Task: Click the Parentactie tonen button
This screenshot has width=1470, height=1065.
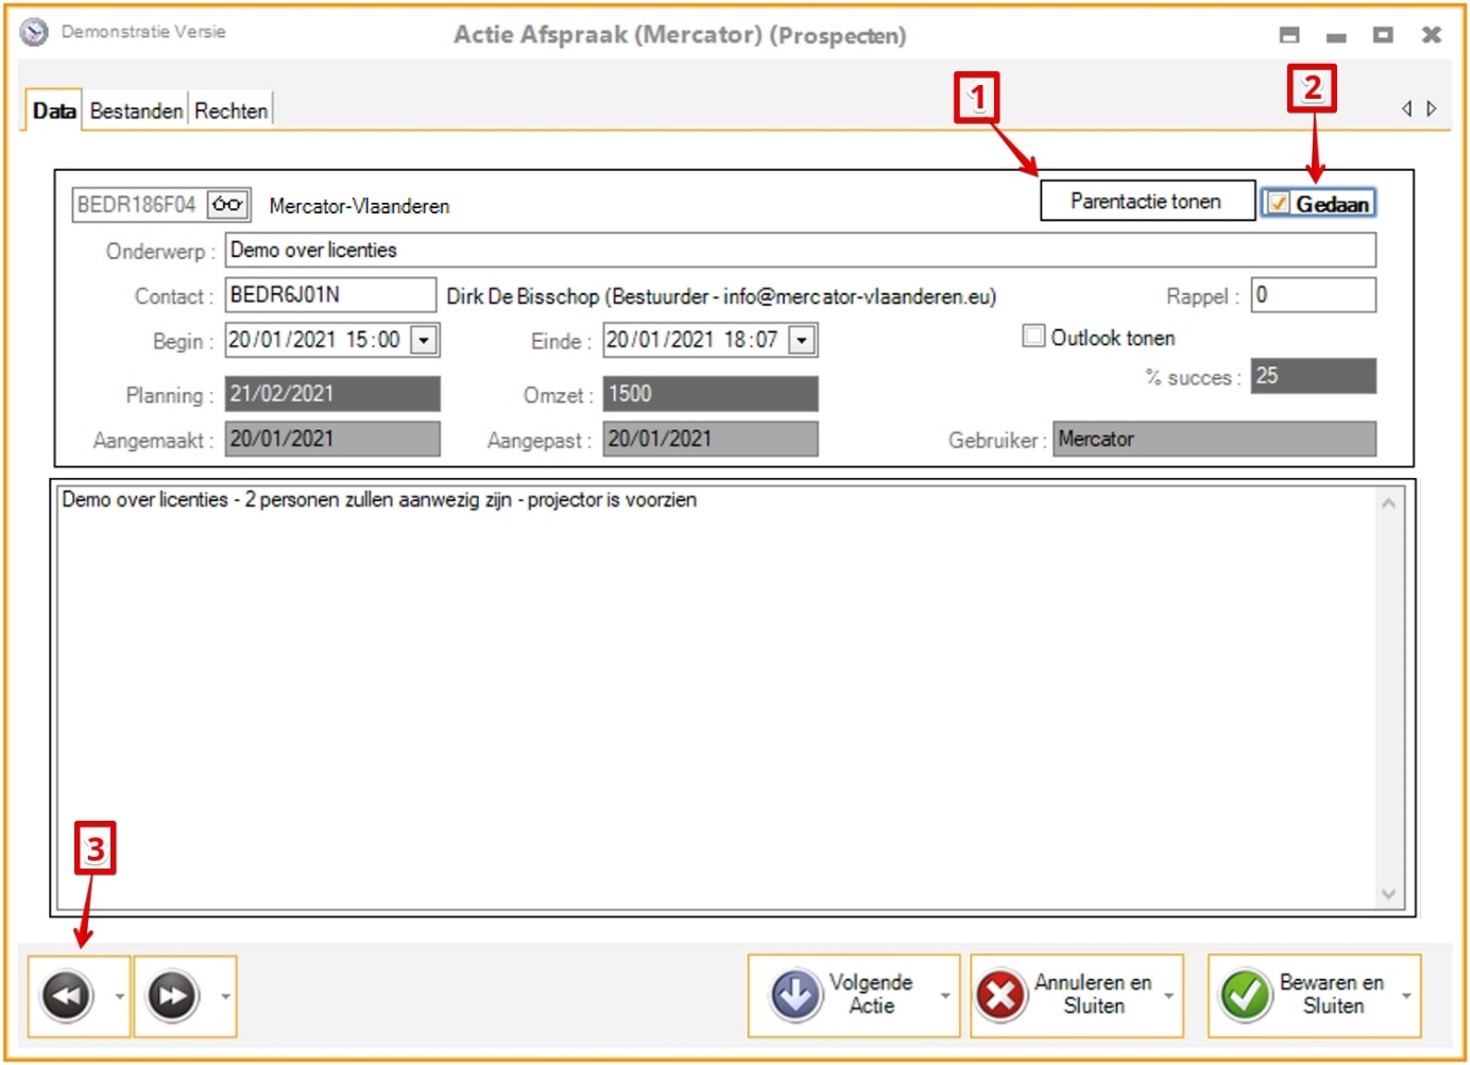Action: coord(1146,201)
